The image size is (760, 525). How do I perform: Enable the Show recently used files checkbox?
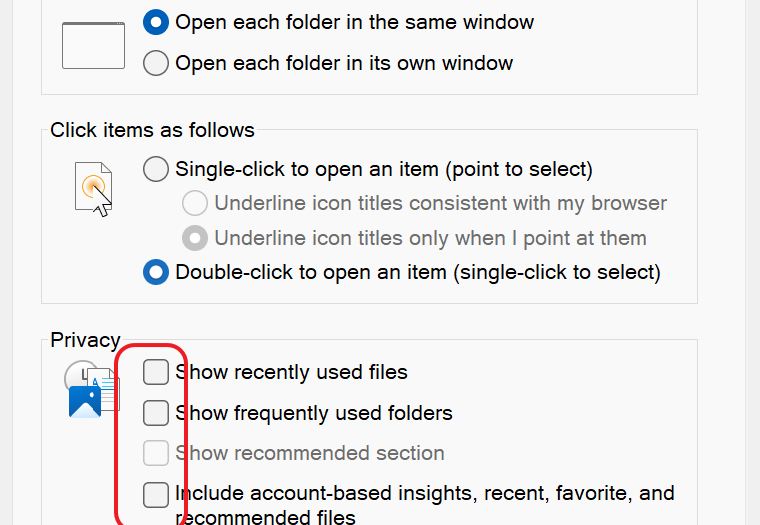point(156,372)
